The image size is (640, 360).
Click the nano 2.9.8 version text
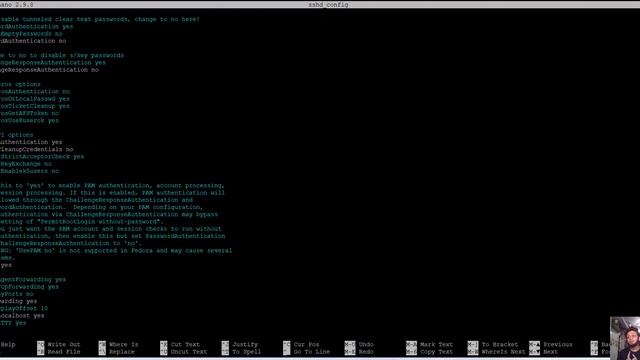(17, 4)
